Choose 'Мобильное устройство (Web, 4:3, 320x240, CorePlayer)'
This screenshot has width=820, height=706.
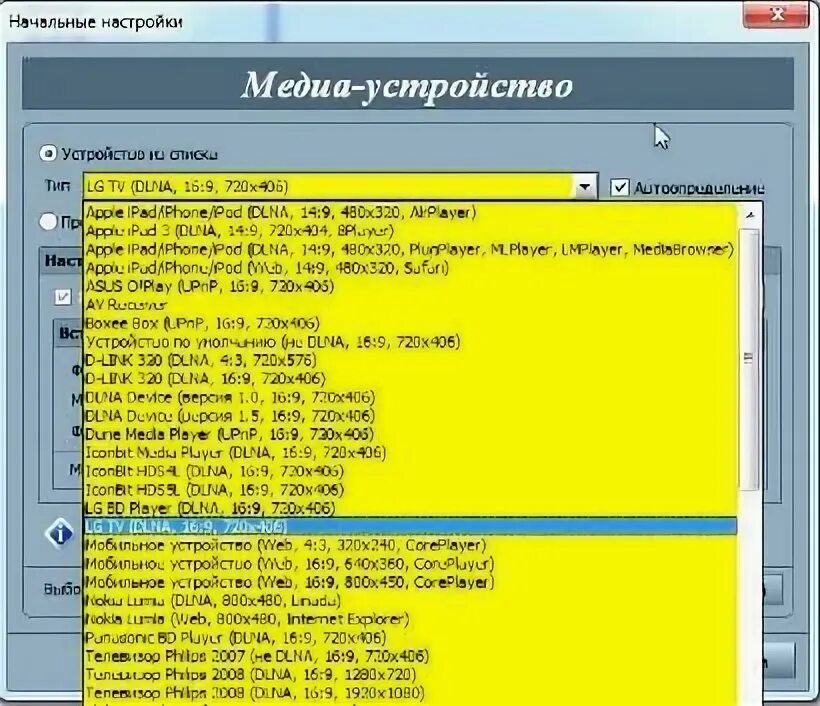coord(410,545)
